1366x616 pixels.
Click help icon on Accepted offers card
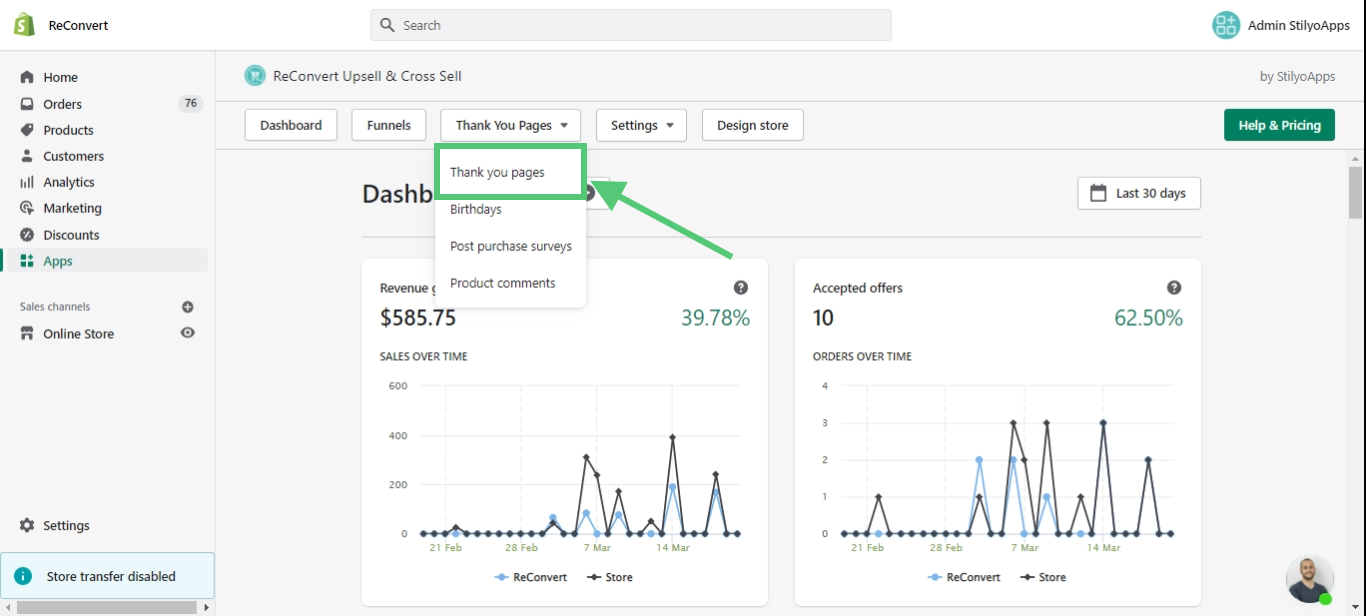coord(1174,288)
